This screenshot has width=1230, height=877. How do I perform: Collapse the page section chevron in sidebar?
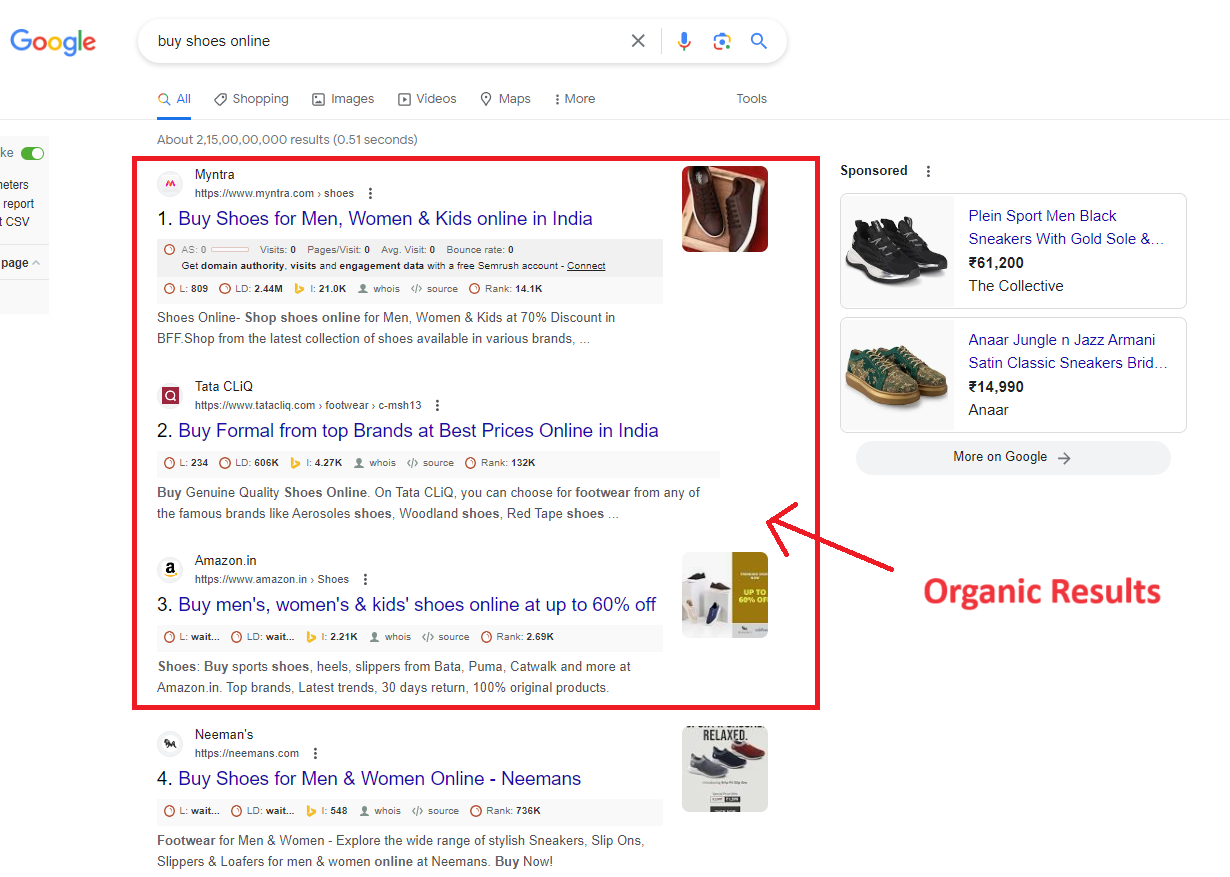(37, 263)
